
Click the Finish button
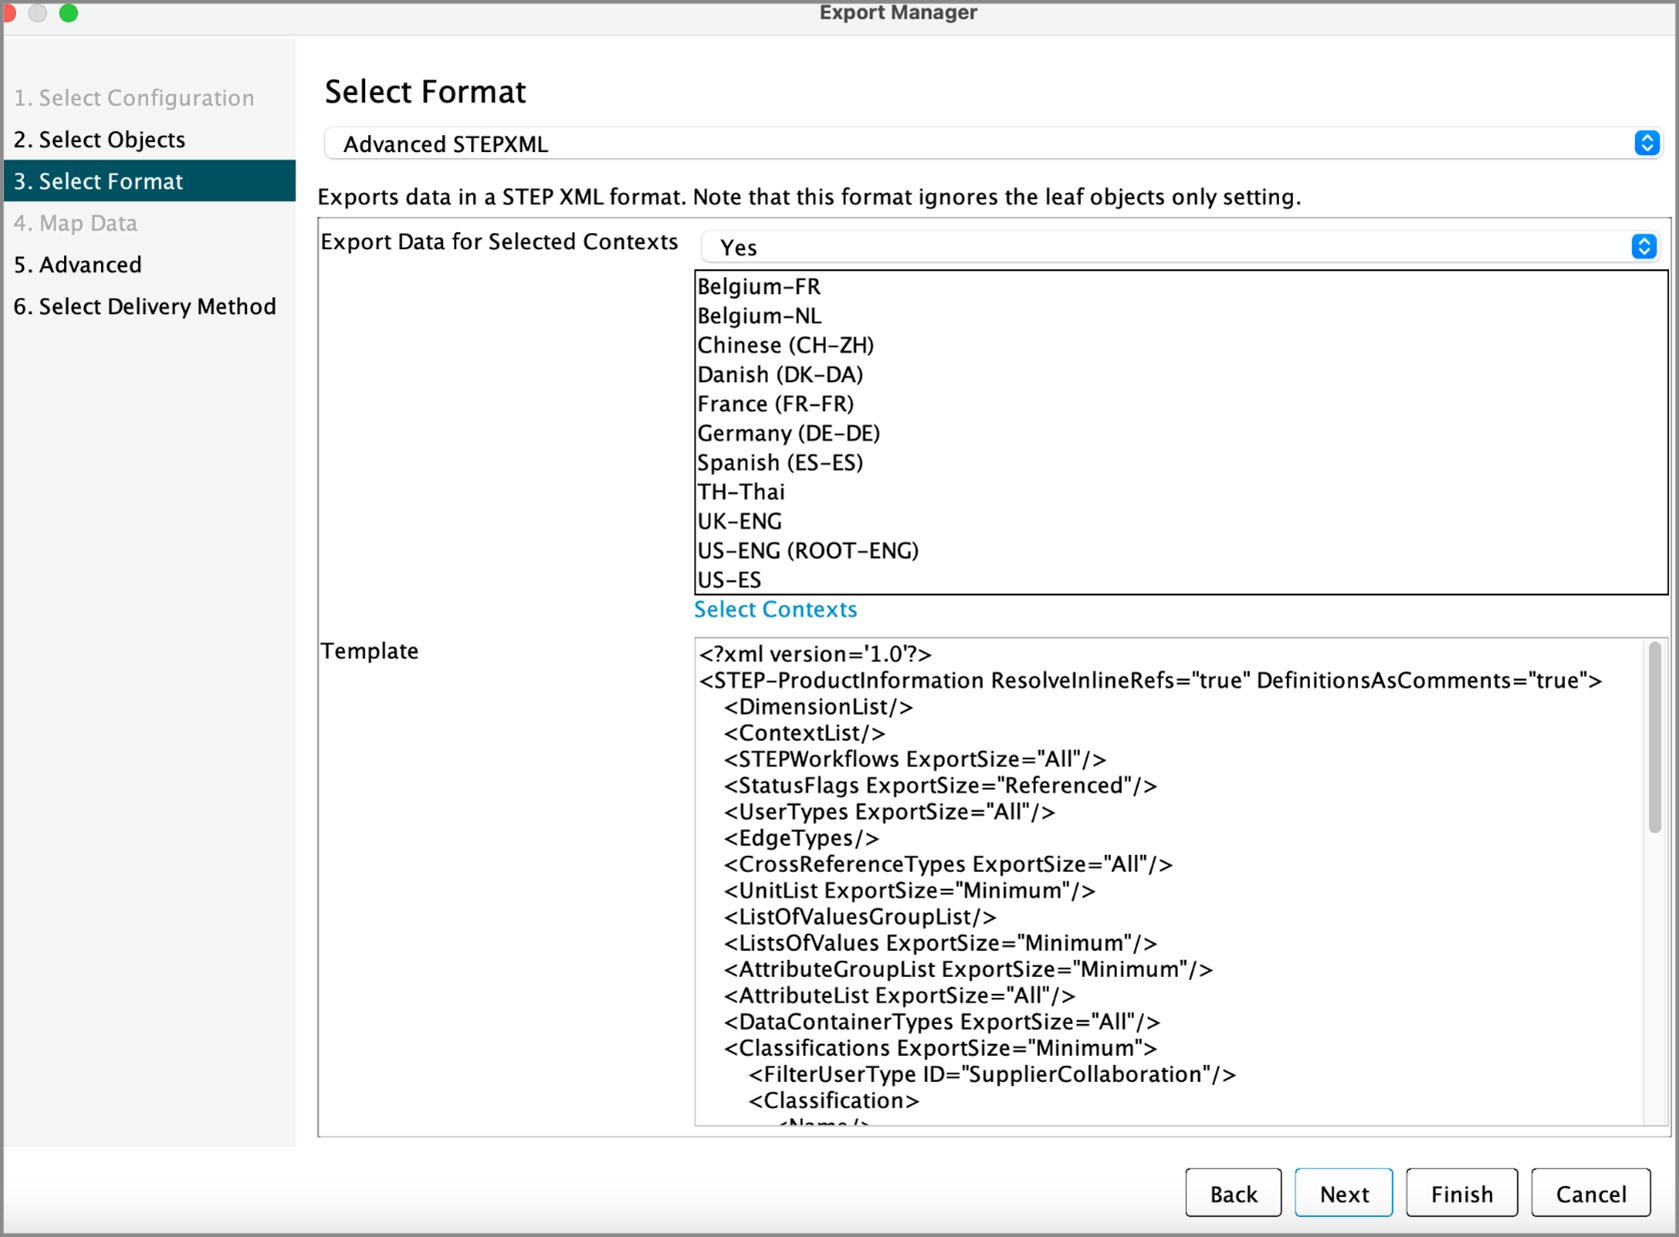[x=1461, y=1193]
